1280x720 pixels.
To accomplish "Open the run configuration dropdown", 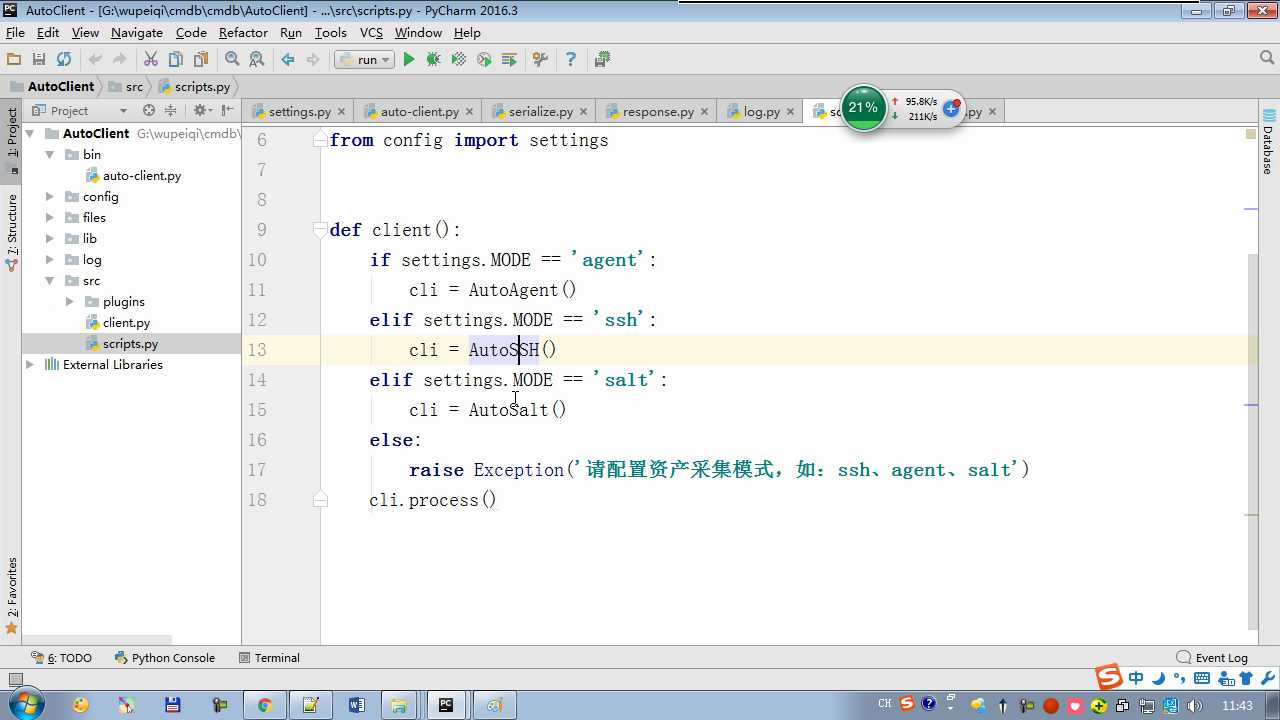I will tap(364, 60).
